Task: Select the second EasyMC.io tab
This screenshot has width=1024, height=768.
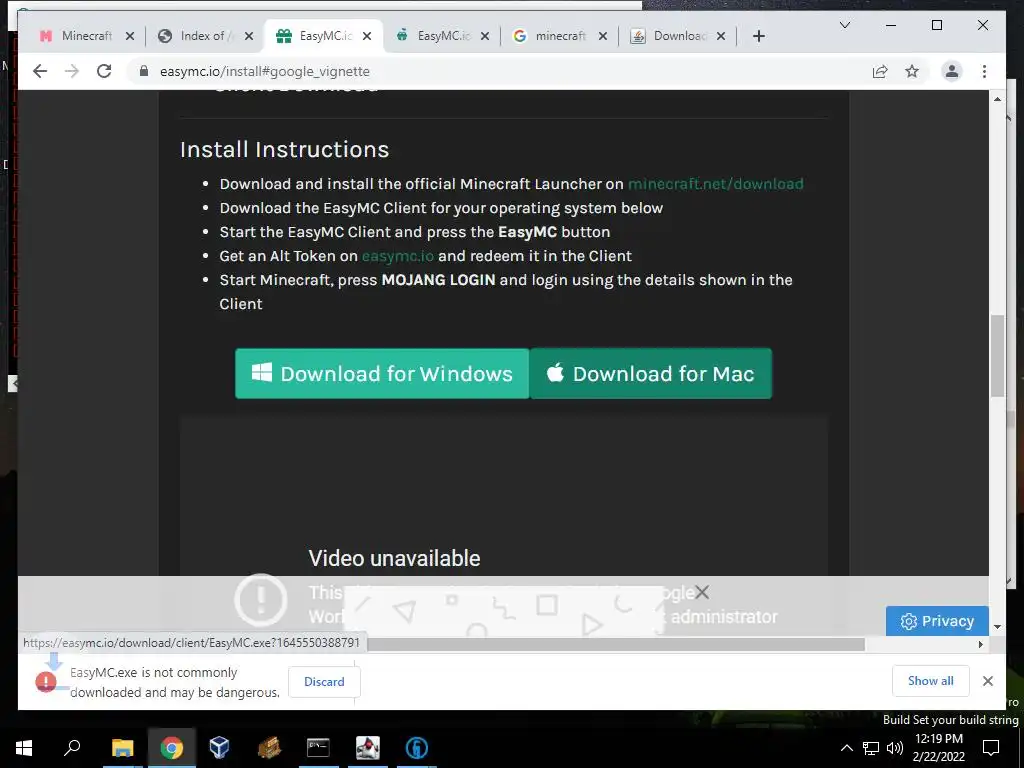Action: click(436, 36)
